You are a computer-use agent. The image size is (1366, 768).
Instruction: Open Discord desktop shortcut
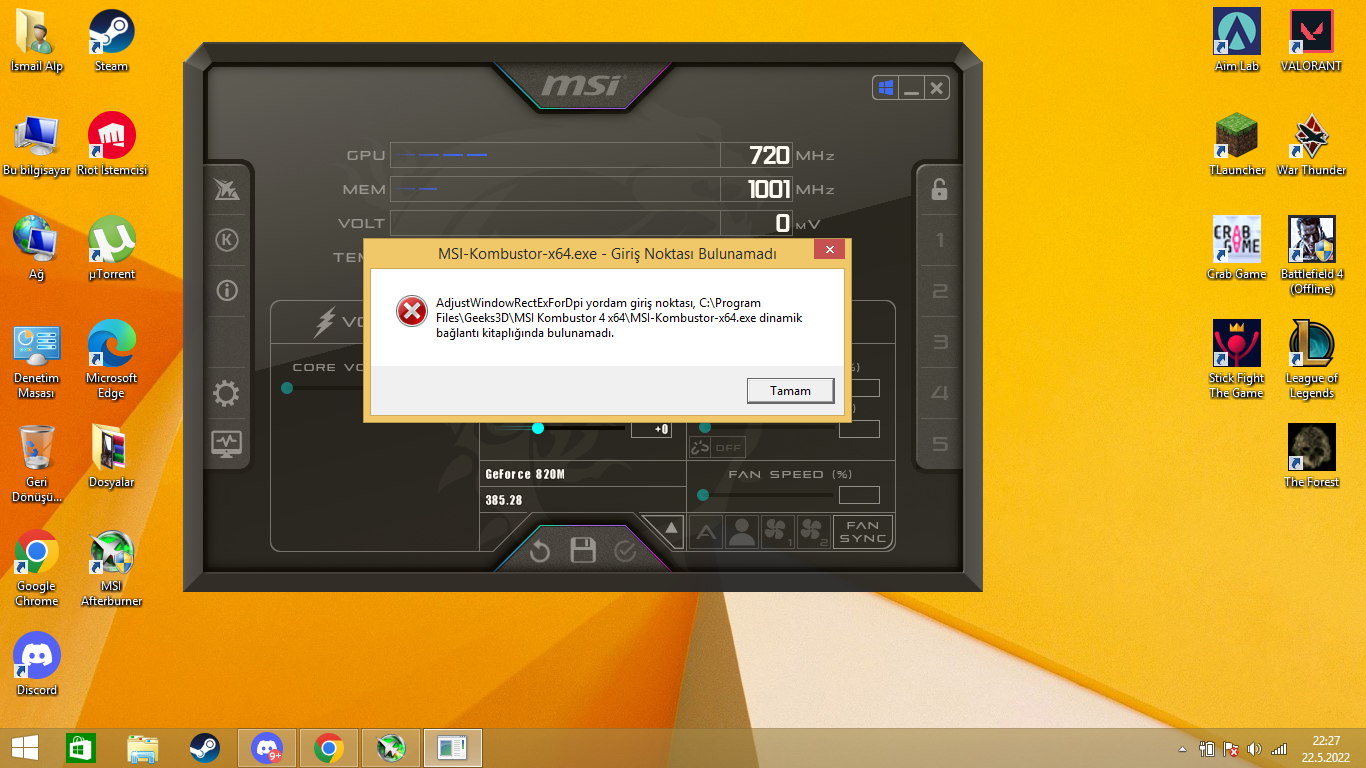coord(37,665)
